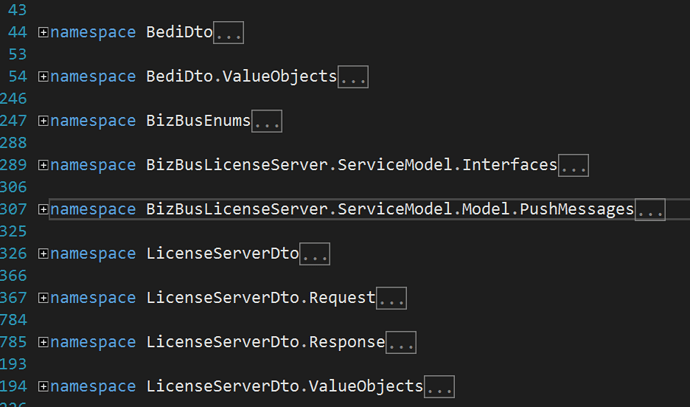690x407 pixels.
Task: Click the namespace keyword on line 44
Action: pyautogui.click(x=93, y=33)
